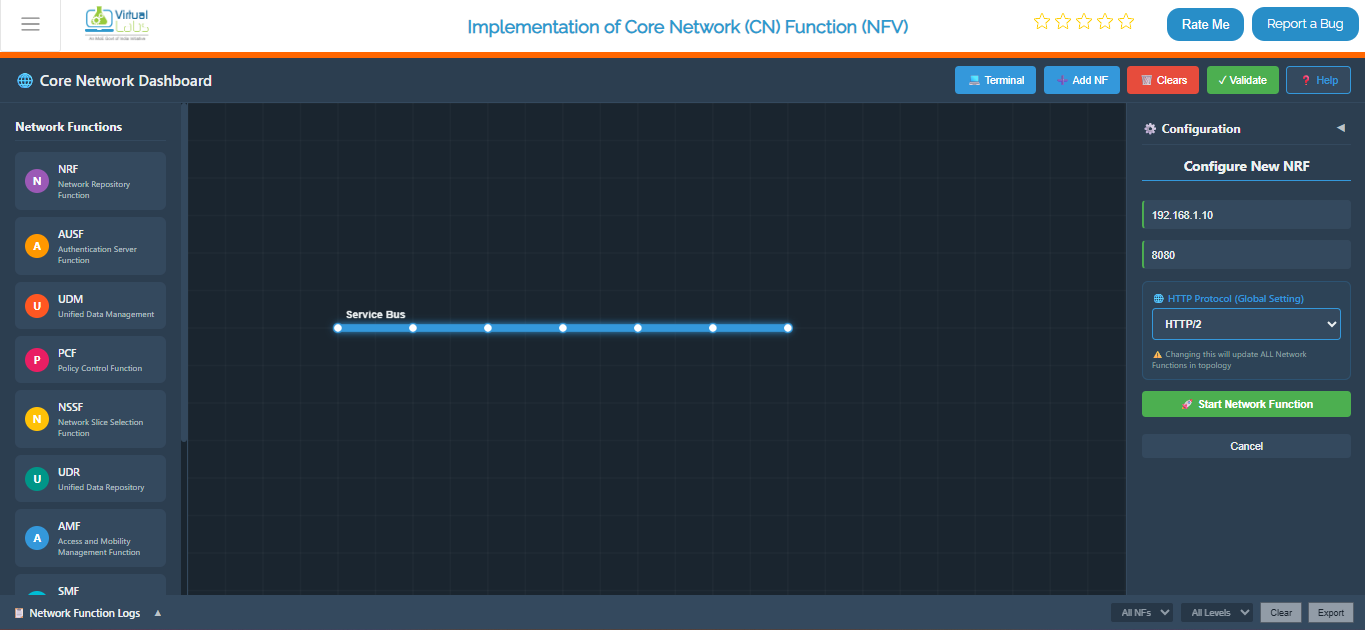Open the All Levels filter dropdown
Image resolution: width=1365 pixels, height=630 pixels.
click(1217, 613)
